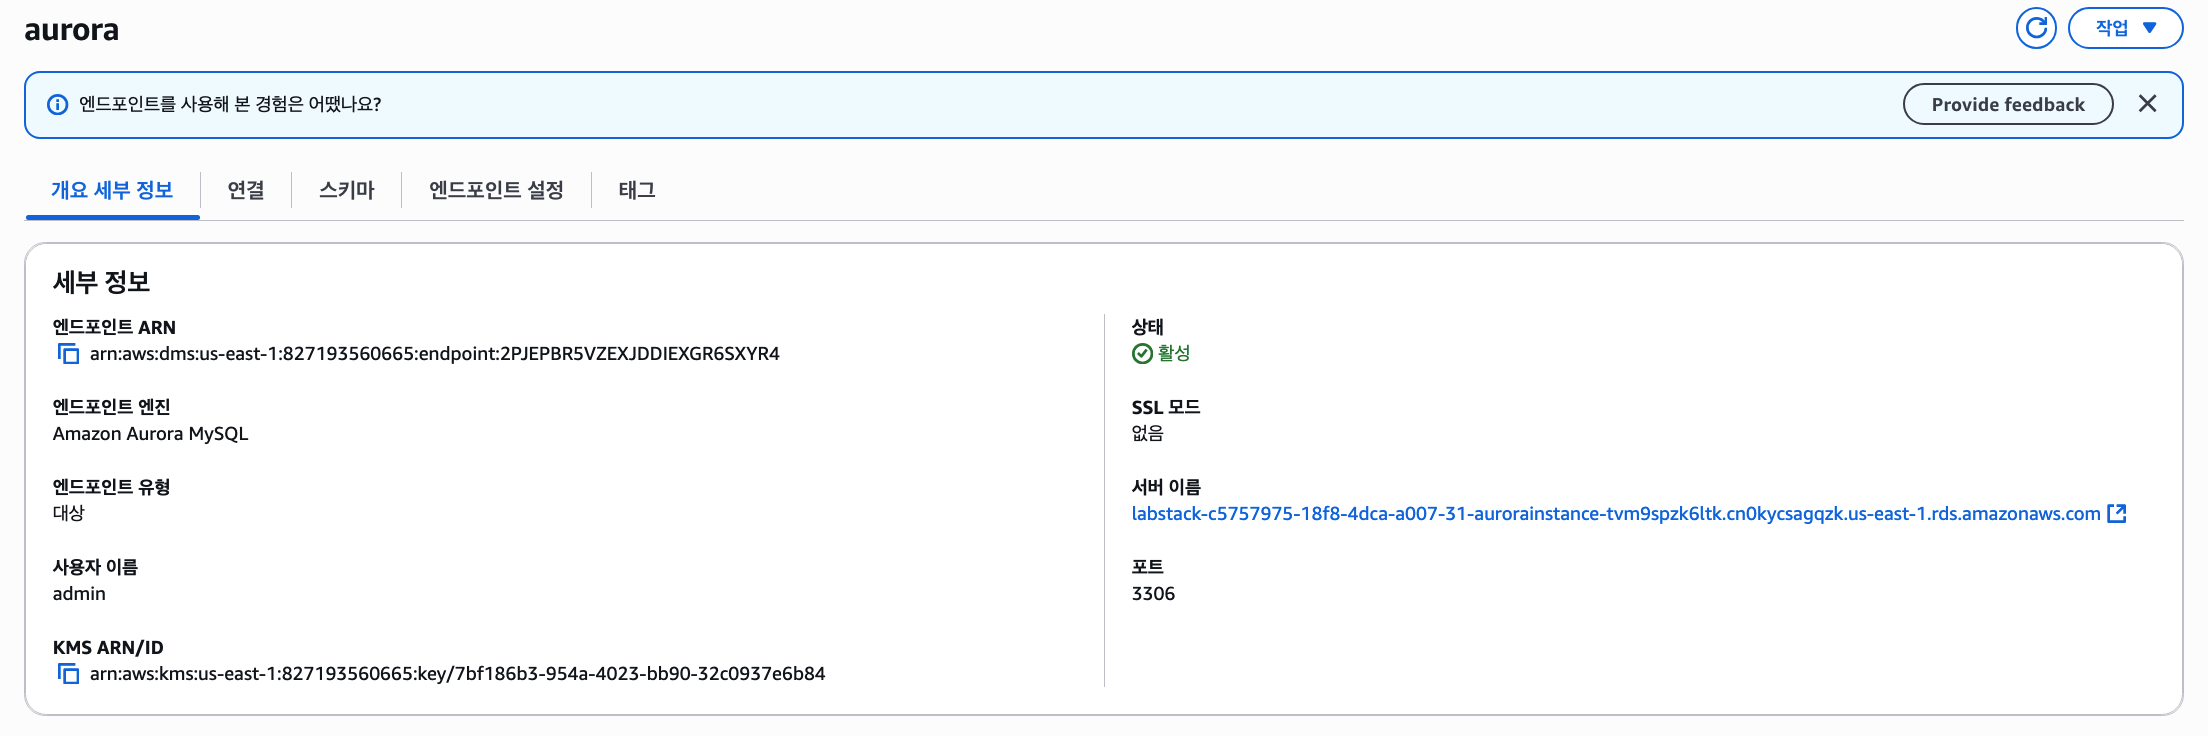Open the 스키마 tab

click(x=346, y=190)
